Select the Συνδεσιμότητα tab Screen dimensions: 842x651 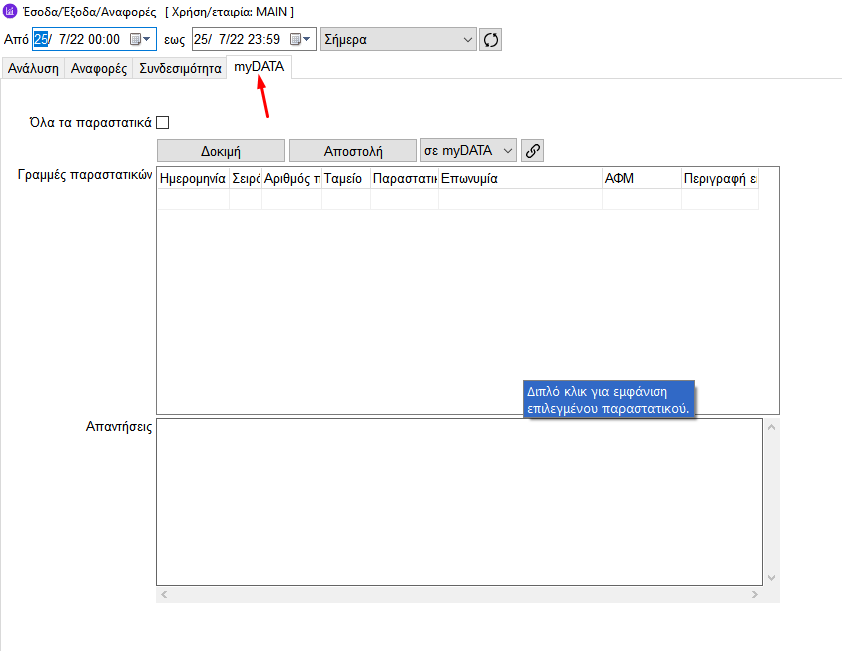pyautogui.click(x=180, y=68)
